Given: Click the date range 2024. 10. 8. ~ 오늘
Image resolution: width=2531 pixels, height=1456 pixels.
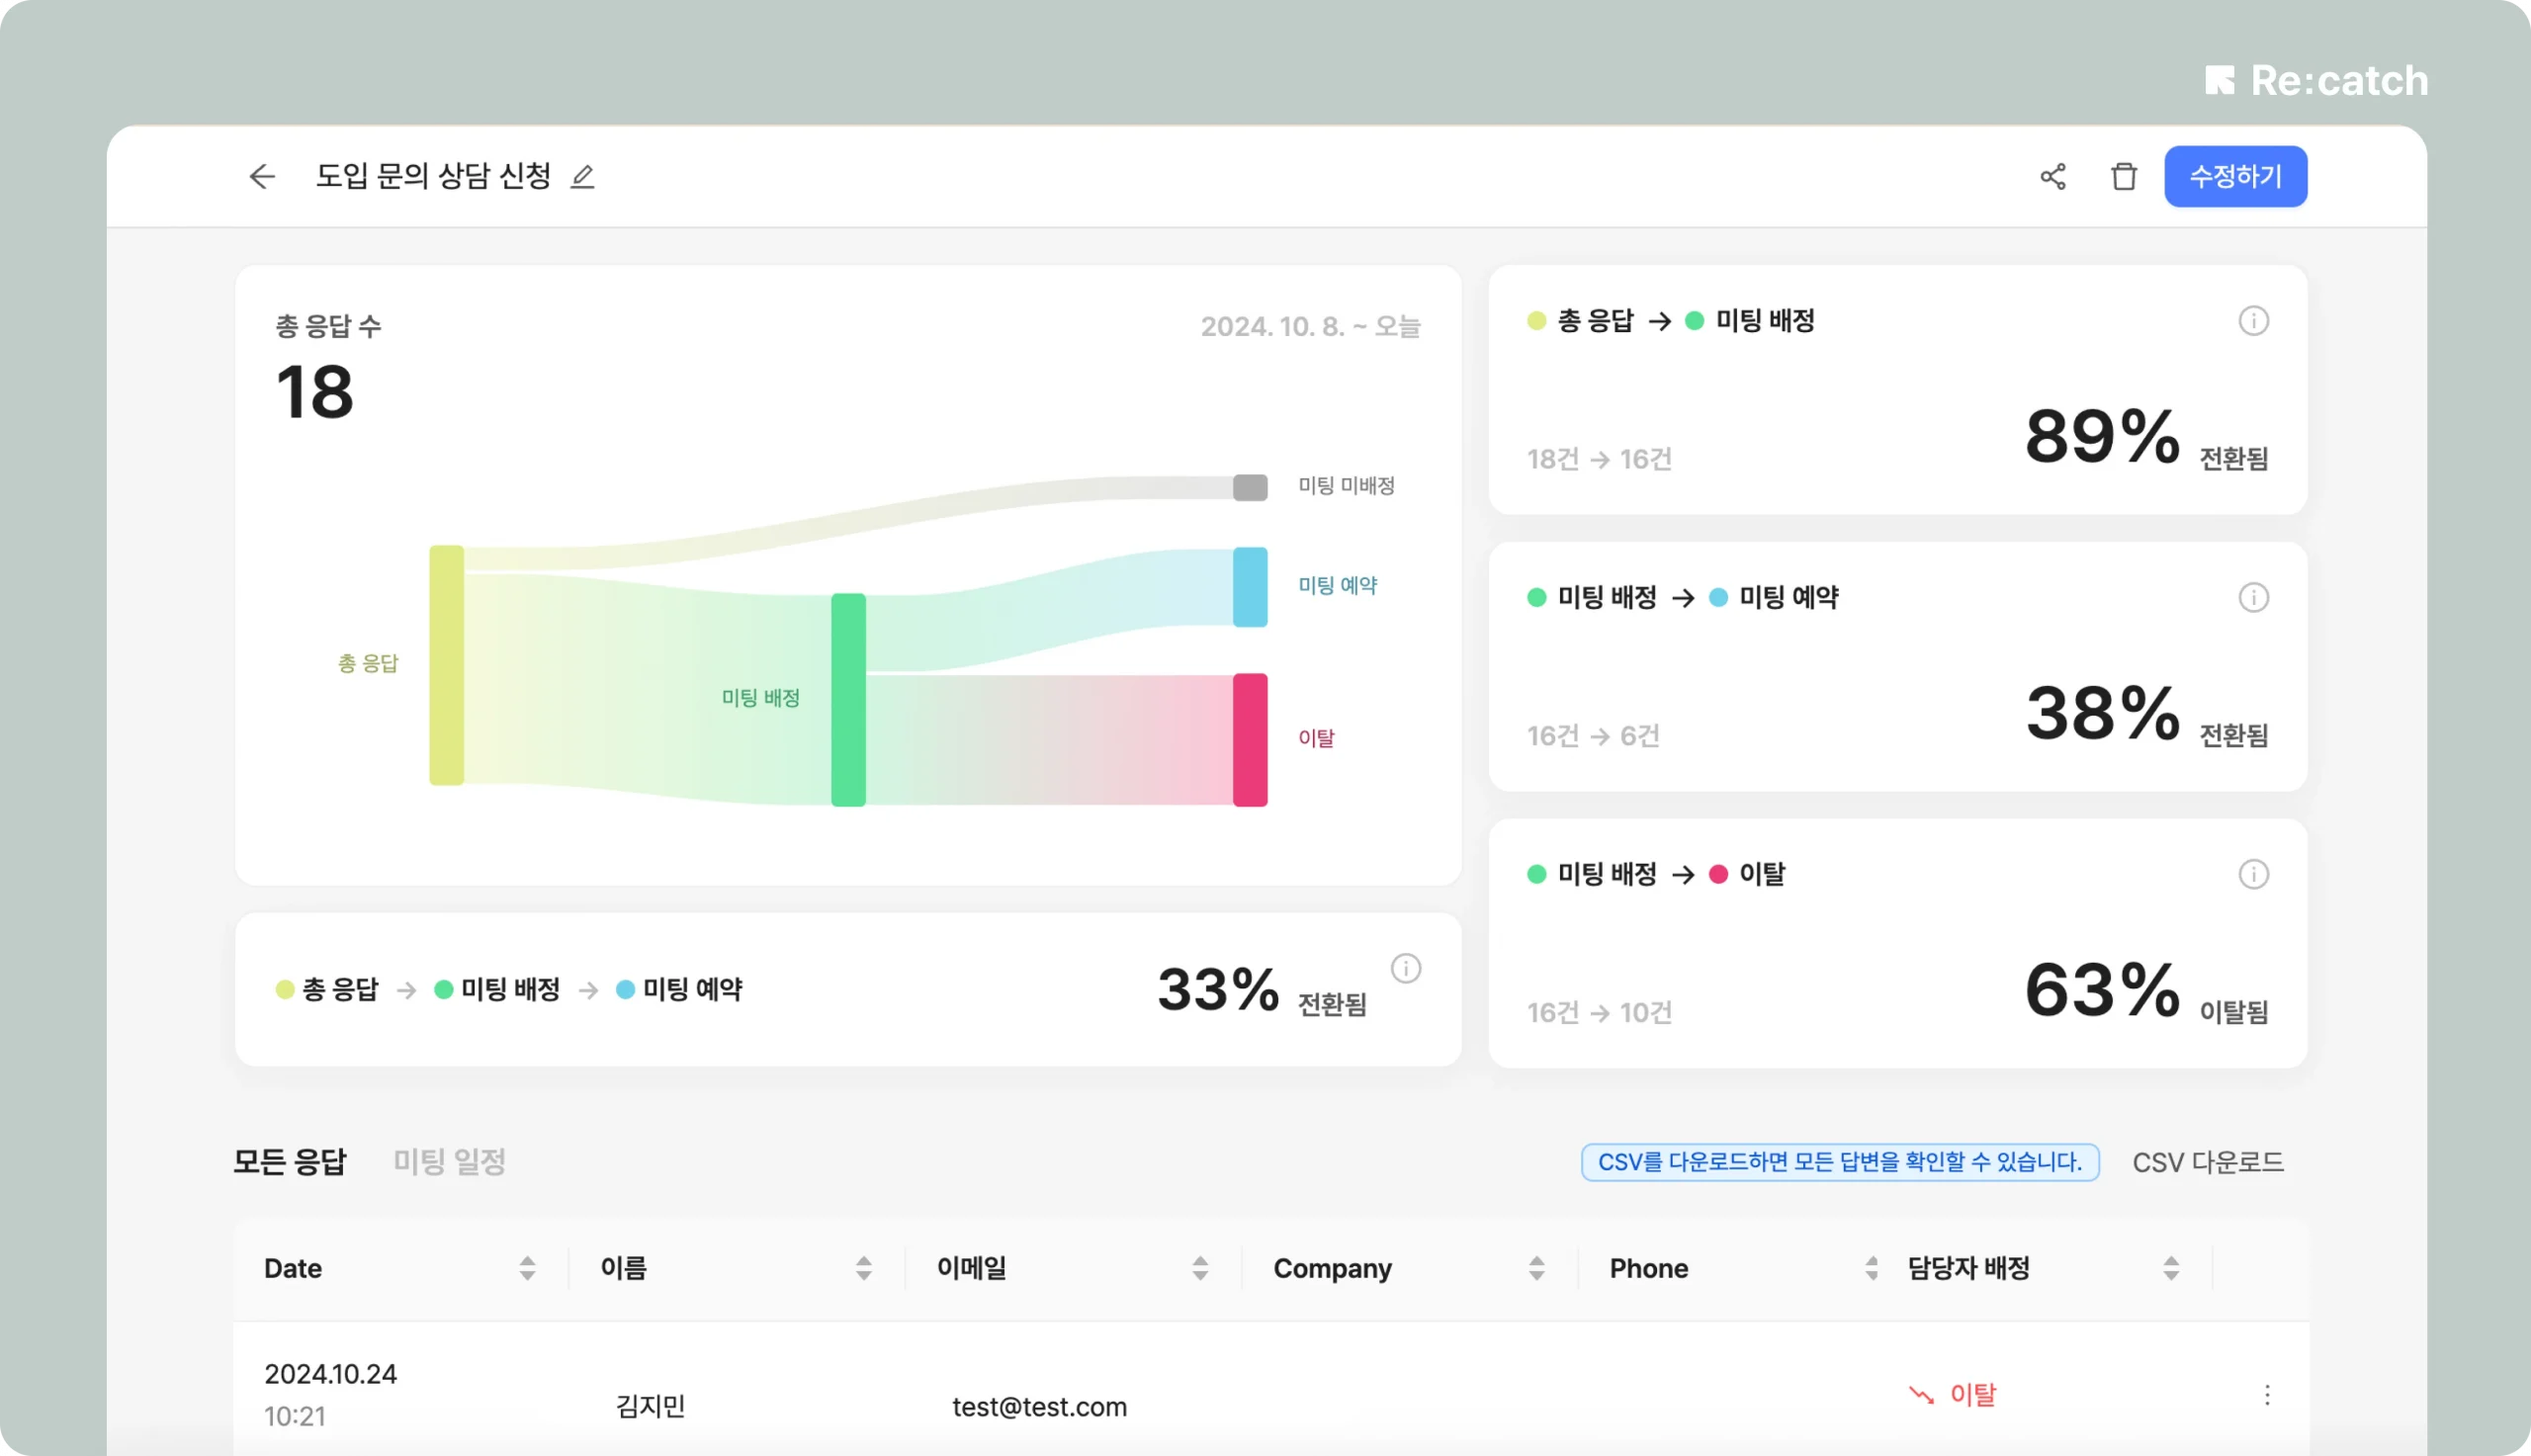Looking at the screenshot, I should pyautogui.click(x=1310, y=327).
